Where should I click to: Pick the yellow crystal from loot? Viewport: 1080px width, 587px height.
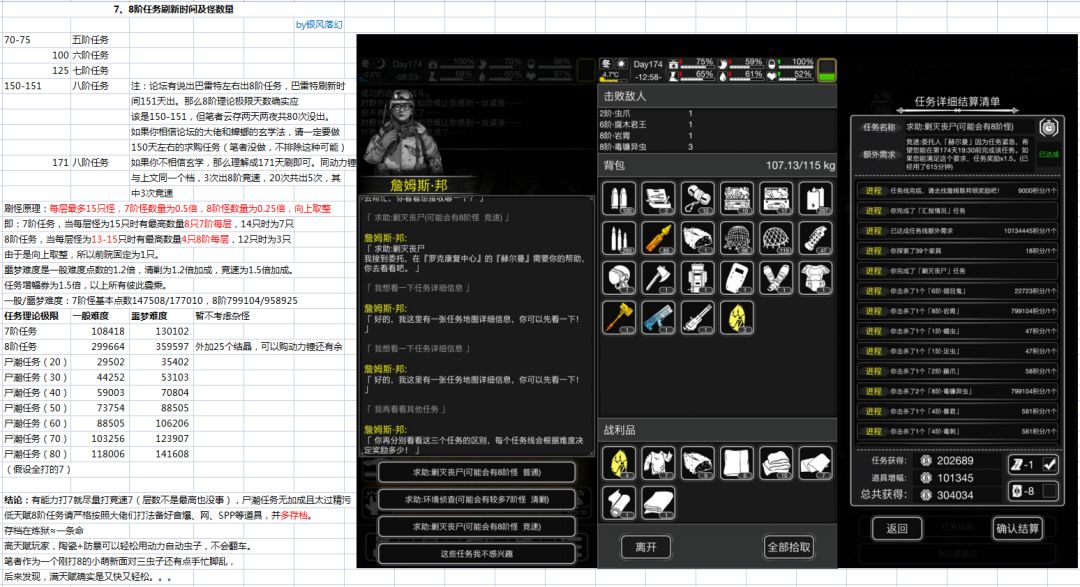(619, 462)
